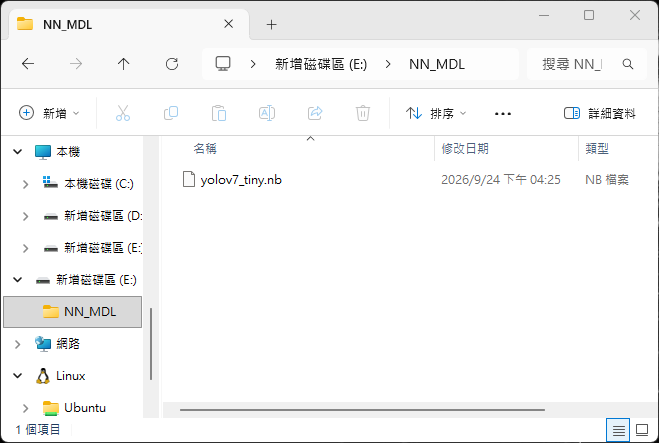Click NN_MDL breadcrumb in address bar
This screenshot has width=659, height=443.
click(x=437, y=64)
